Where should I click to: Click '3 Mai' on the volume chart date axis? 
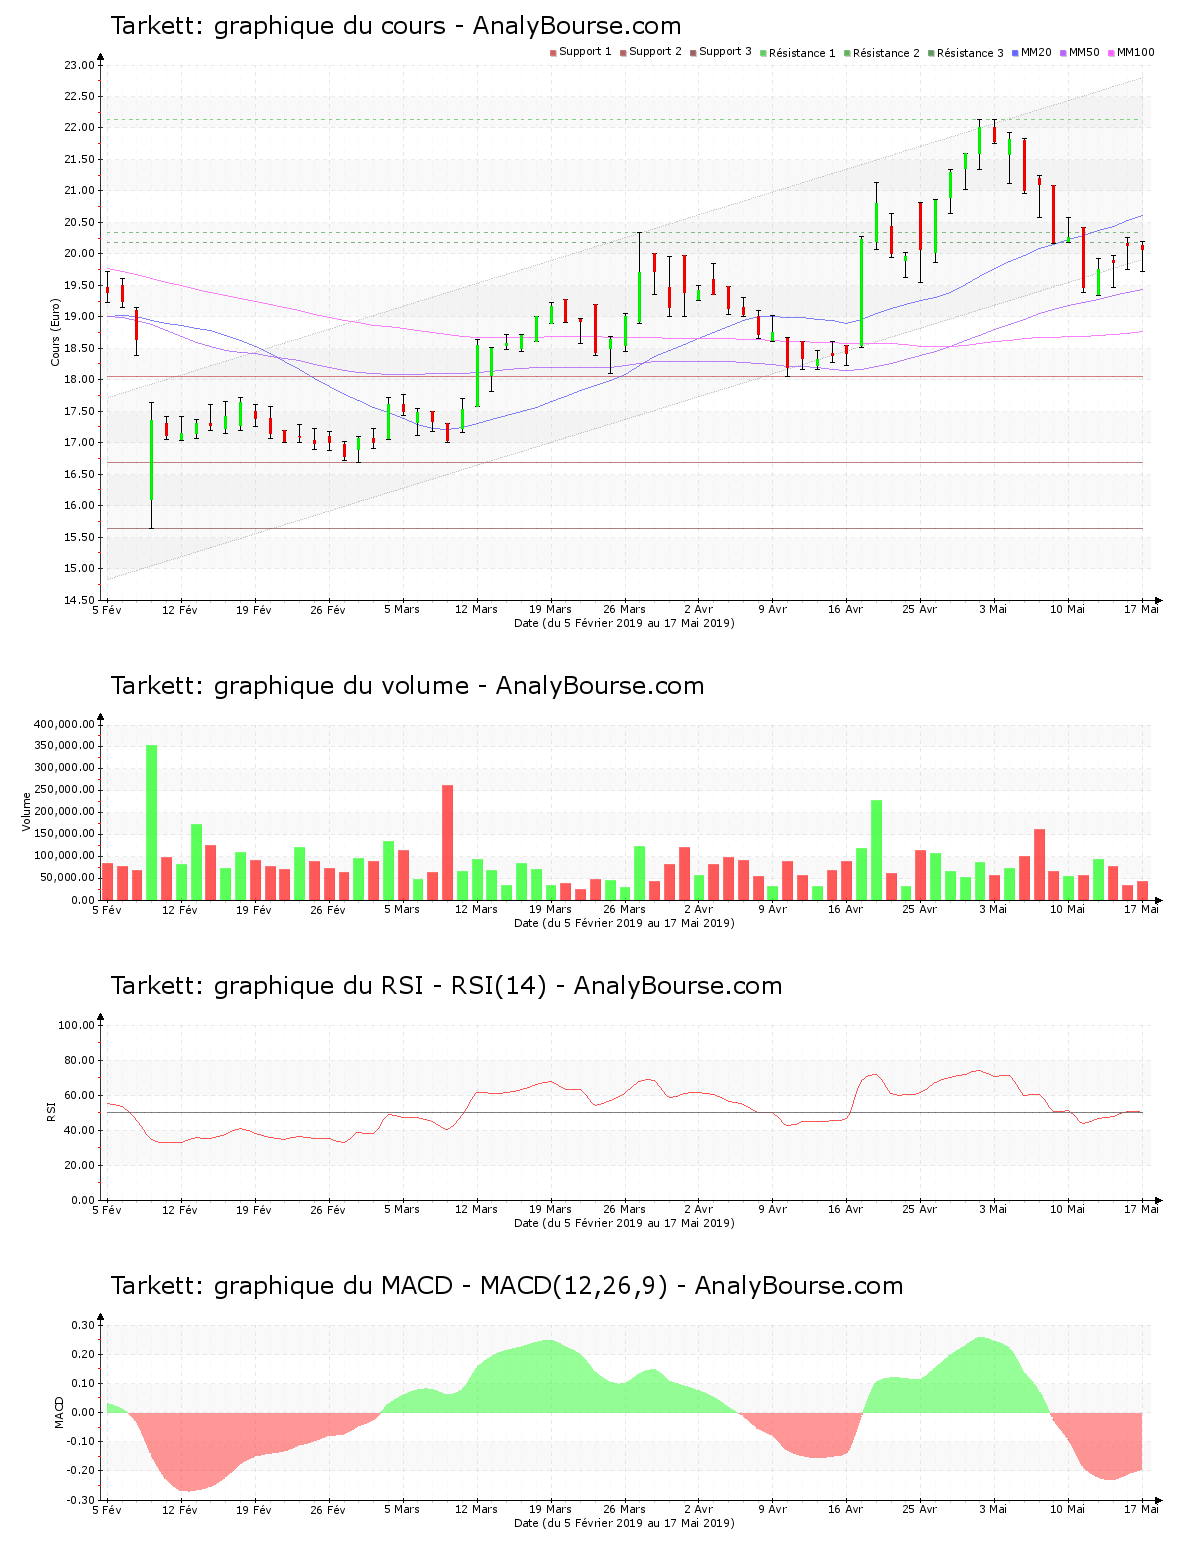[x=993, y=909]
